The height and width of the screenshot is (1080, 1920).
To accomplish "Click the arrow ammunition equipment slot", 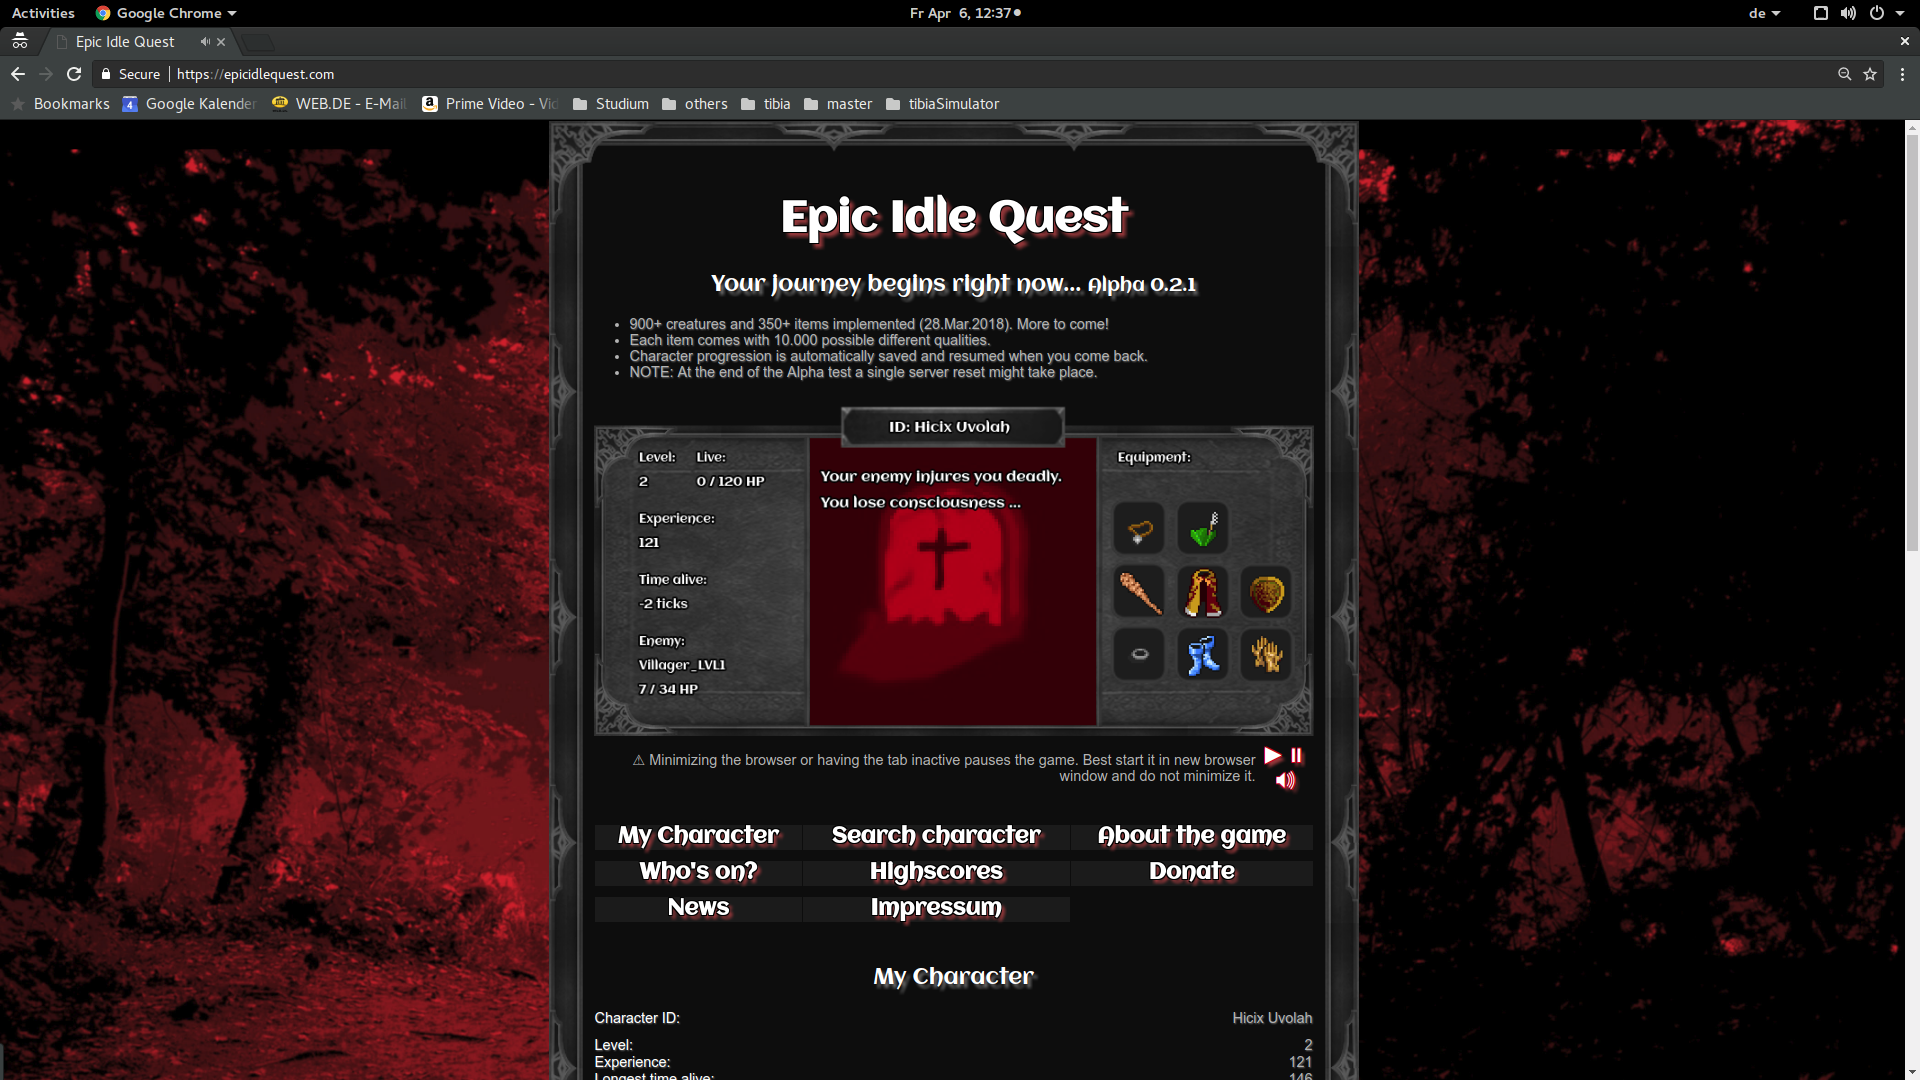I will coord(1202,528).
